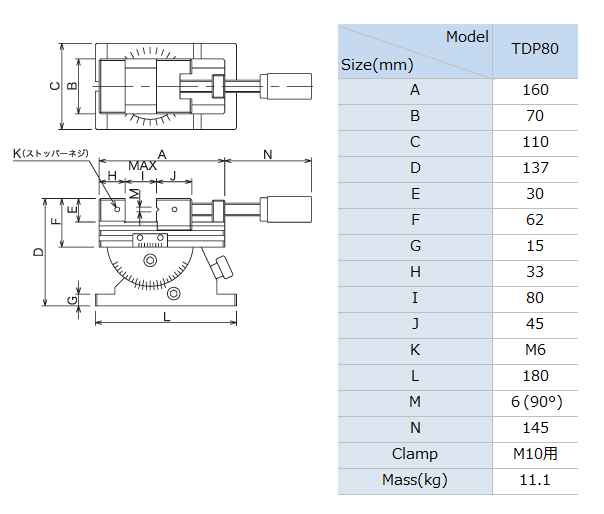Select the value 70 for dimension B
The width and height of the screenshot is (604, 514).
point(535,116)
